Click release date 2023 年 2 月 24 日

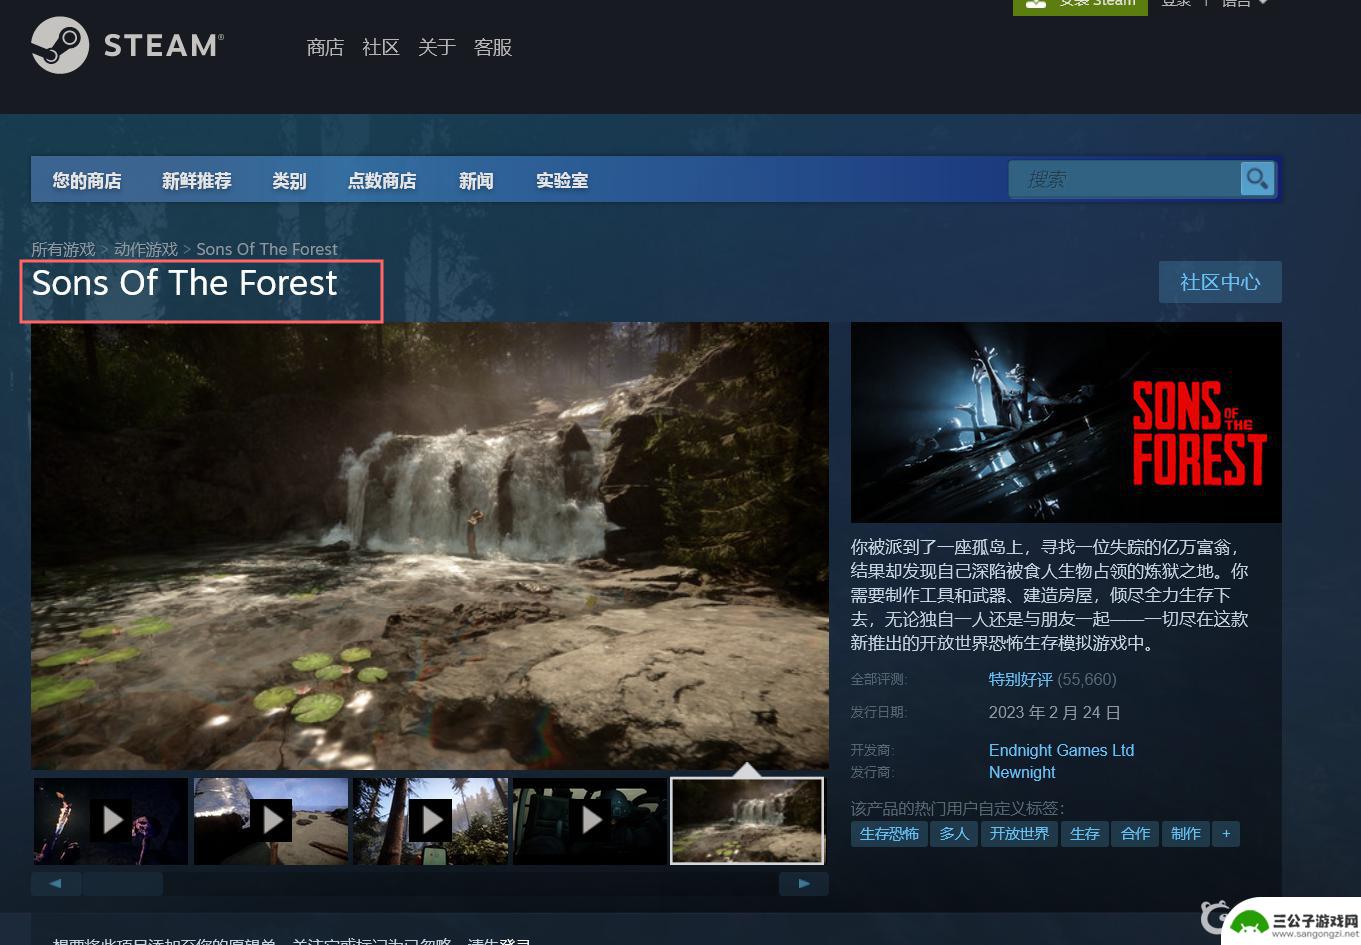[1055, 712]
